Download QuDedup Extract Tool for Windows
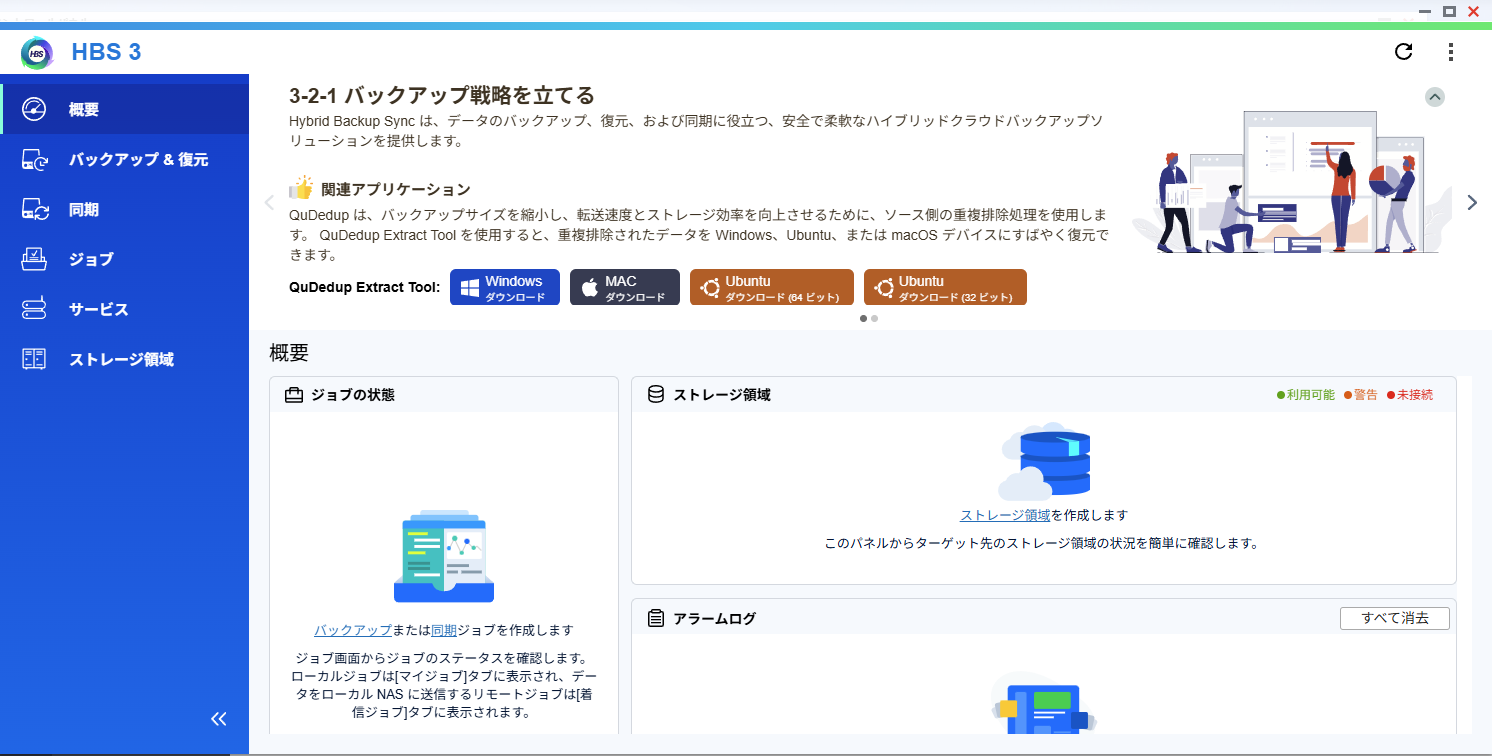1492x756 pixels. pos(504,288)
